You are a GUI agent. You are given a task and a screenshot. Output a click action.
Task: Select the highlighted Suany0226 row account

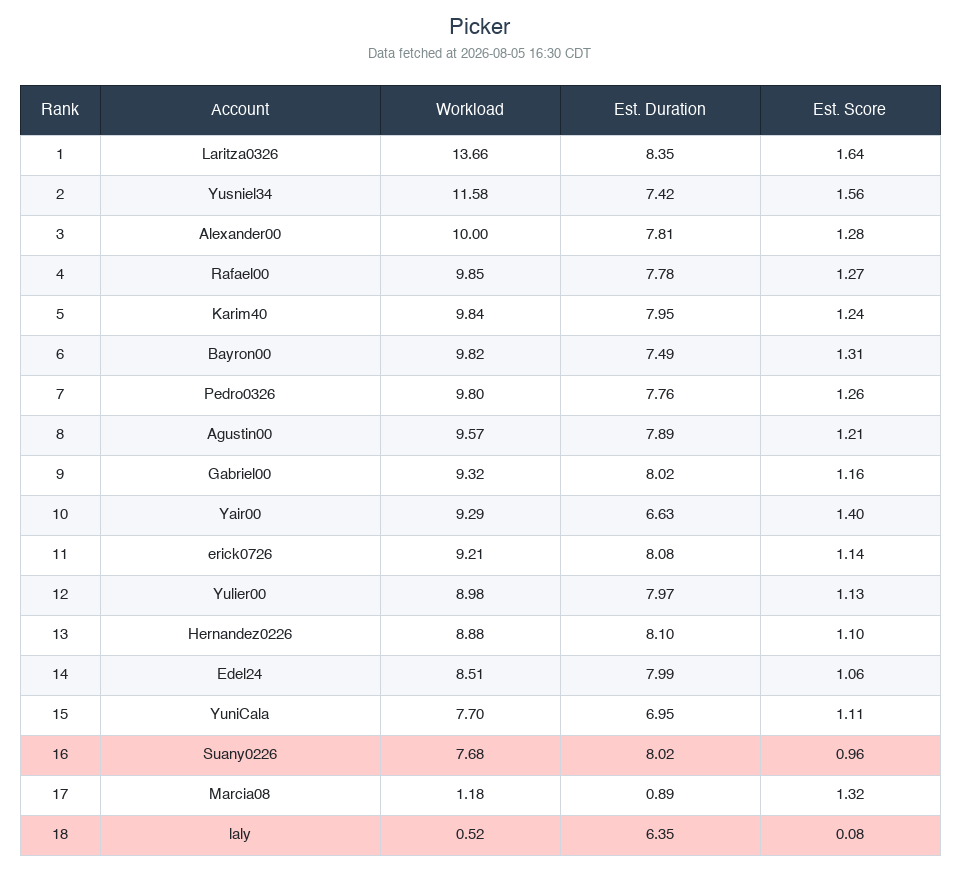click(x=240, y=754)
